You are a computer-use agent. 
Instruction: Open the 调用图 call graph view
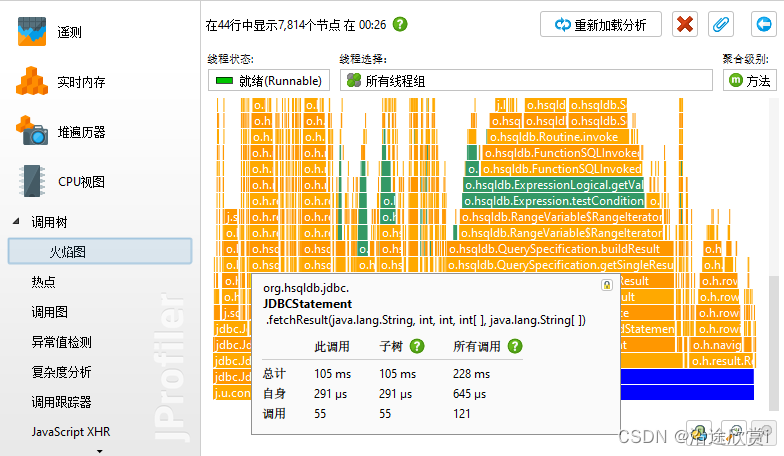pos(50,312)
